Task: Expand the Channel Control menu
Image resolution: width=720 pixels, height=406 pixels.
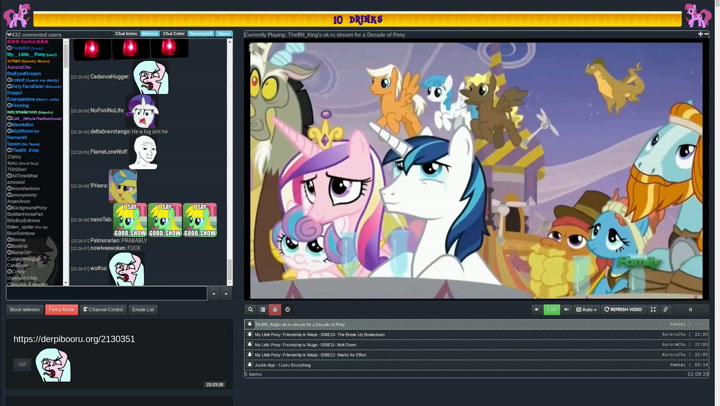Action: (103, 310)
